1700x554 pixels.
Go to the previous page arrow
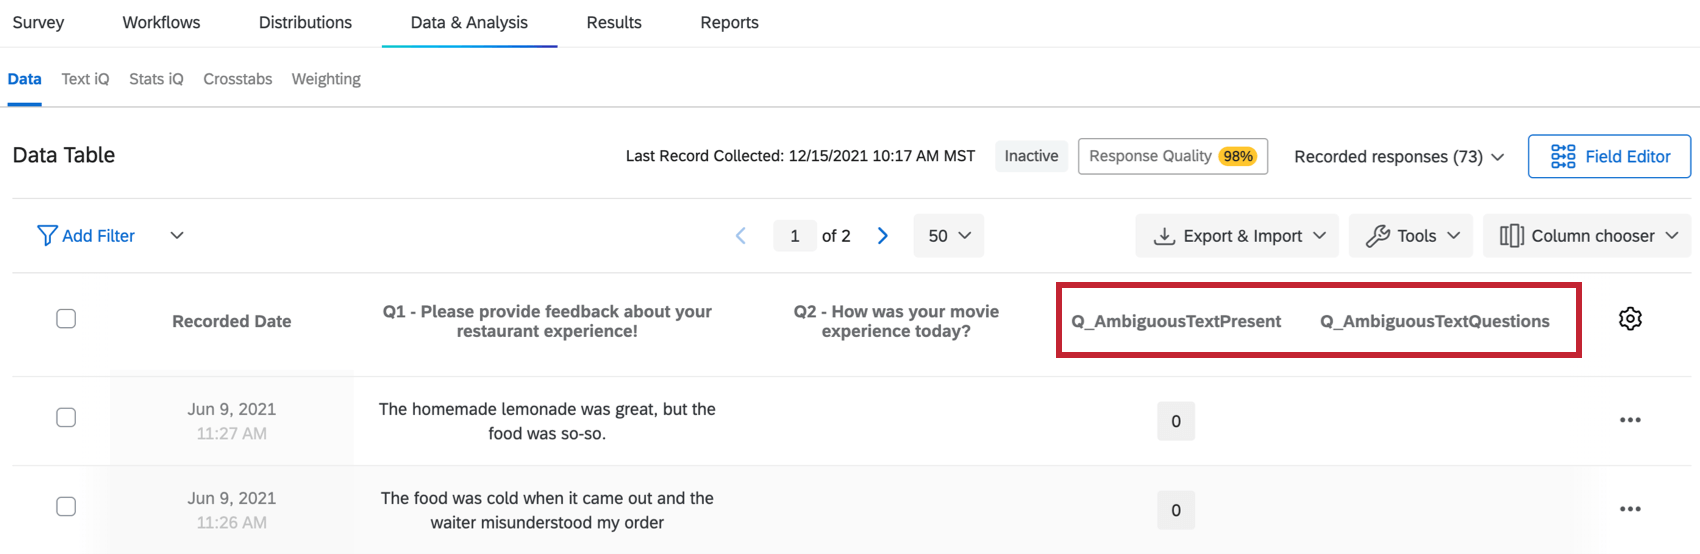coord(741,236)
